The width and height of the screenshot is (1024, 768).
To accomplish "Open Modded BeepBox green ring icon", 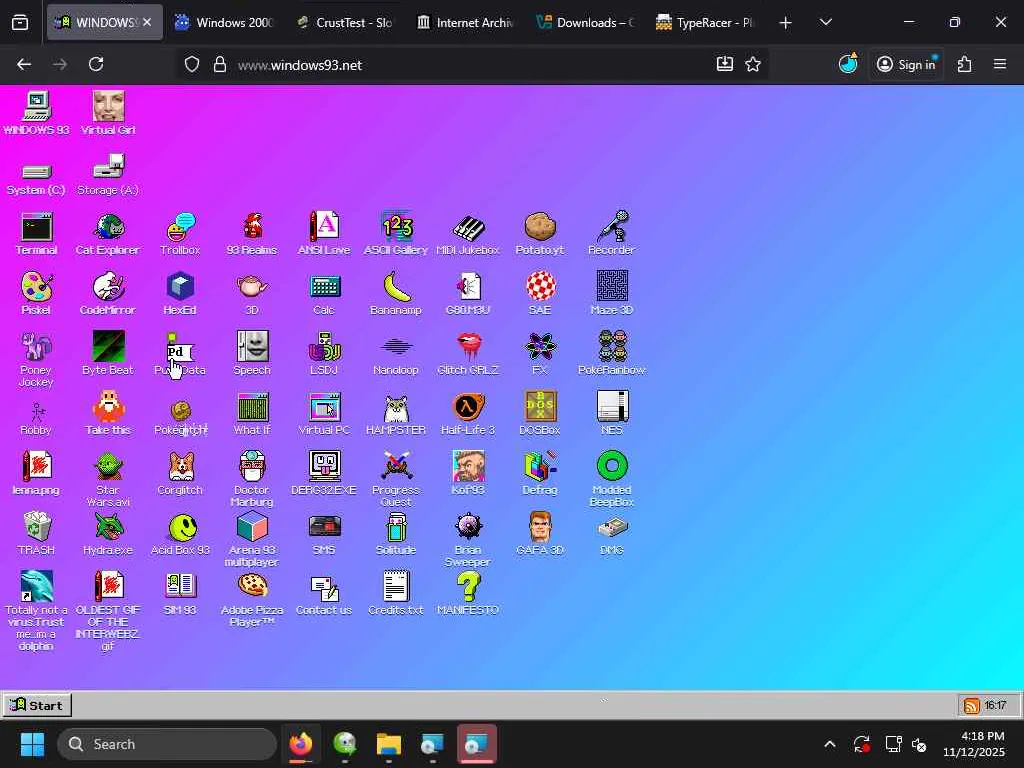I will [x=612, y=479].
